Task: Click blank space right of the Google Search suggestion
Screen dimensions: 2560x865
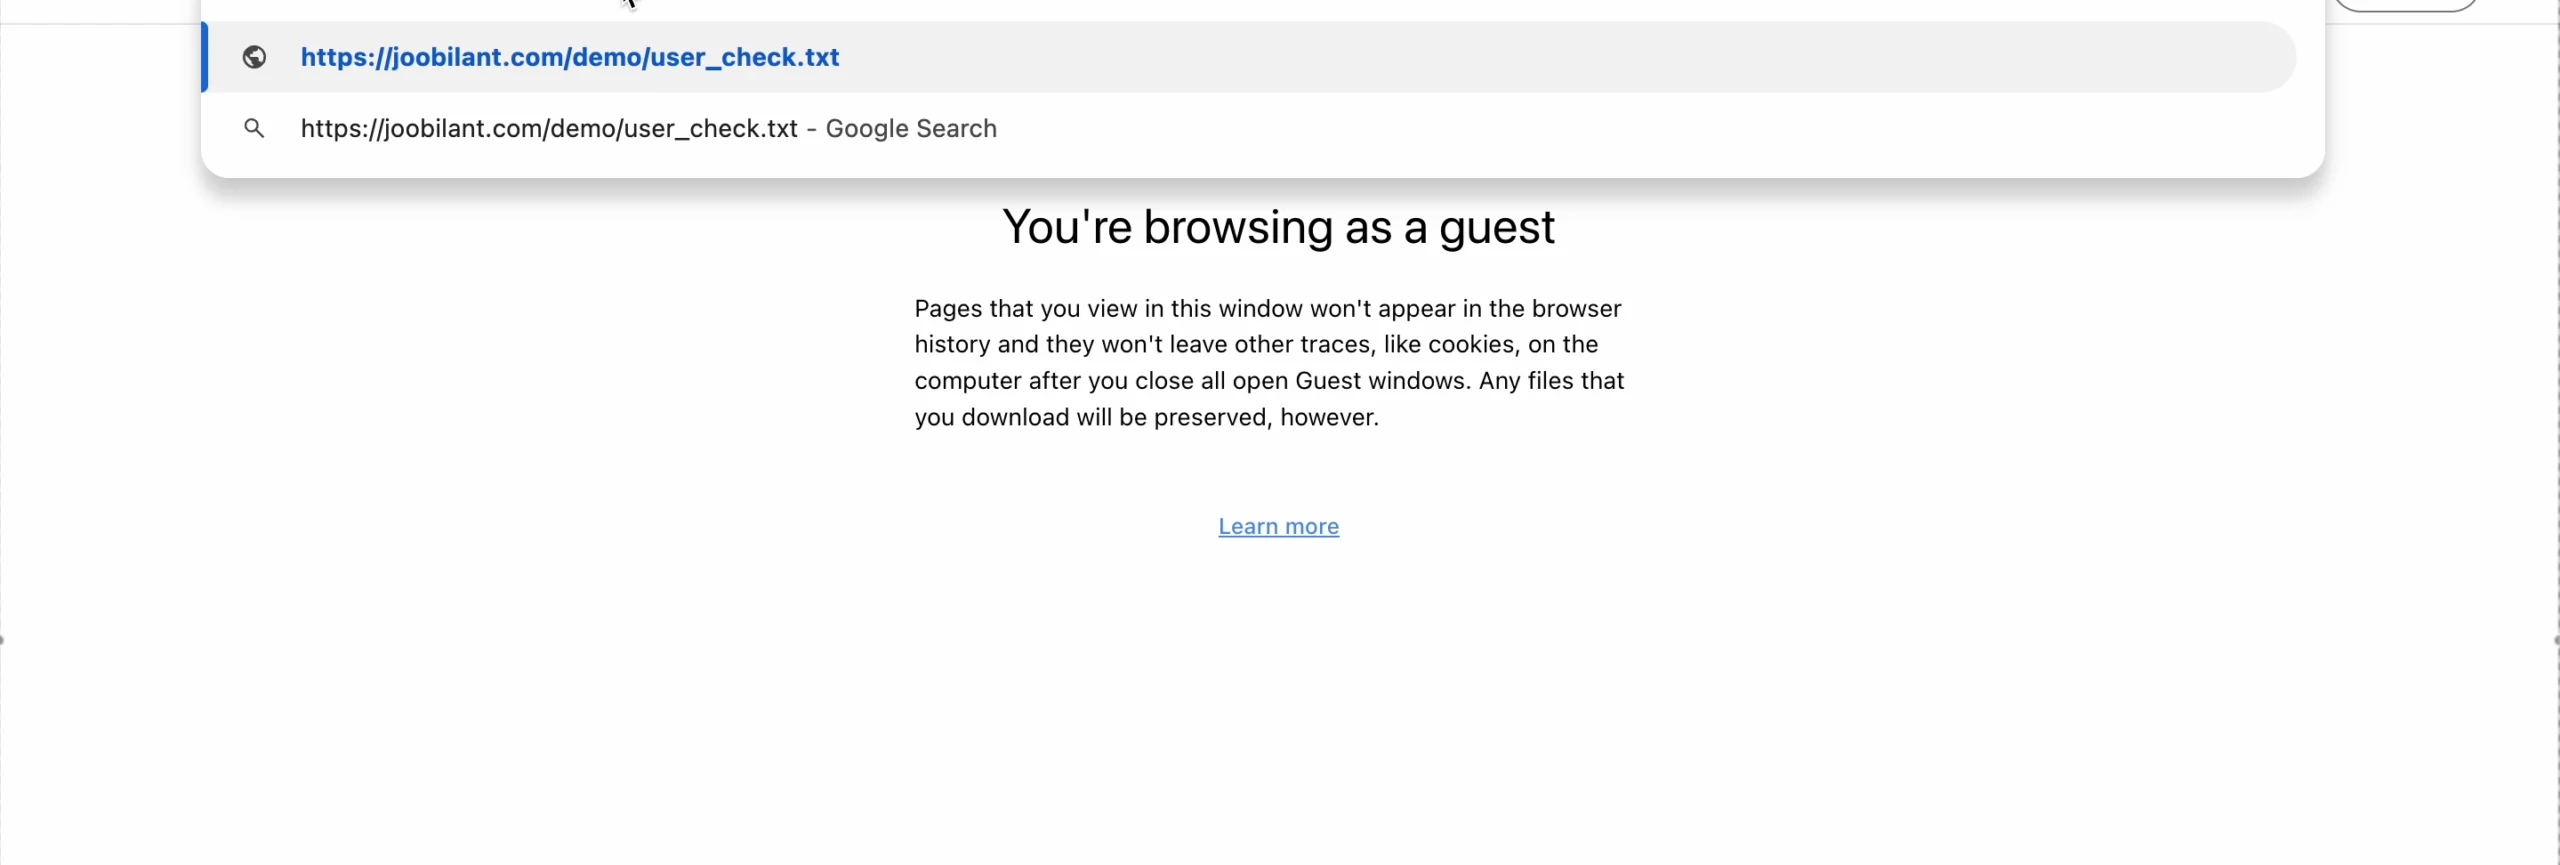Action: (1600, 128)
